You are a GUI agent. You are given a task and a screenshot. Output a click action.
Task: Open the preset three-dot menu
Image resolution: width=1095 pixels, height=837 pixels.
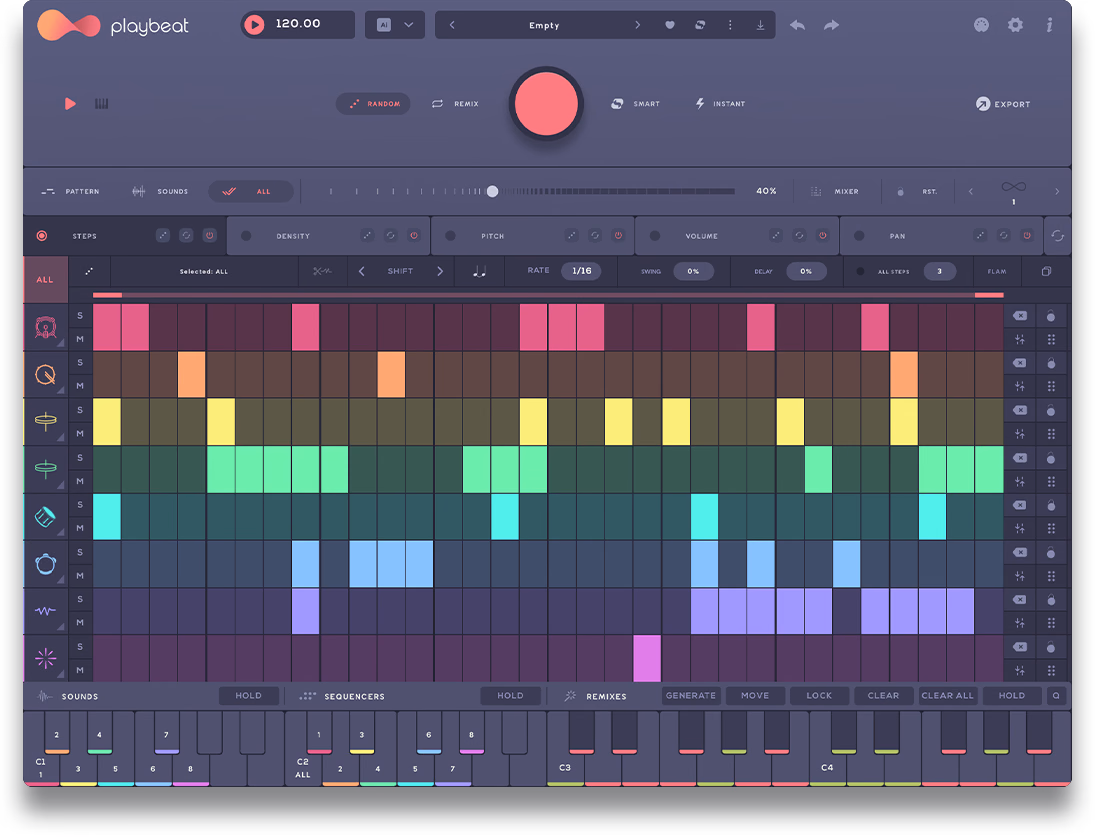coord(730,25)
